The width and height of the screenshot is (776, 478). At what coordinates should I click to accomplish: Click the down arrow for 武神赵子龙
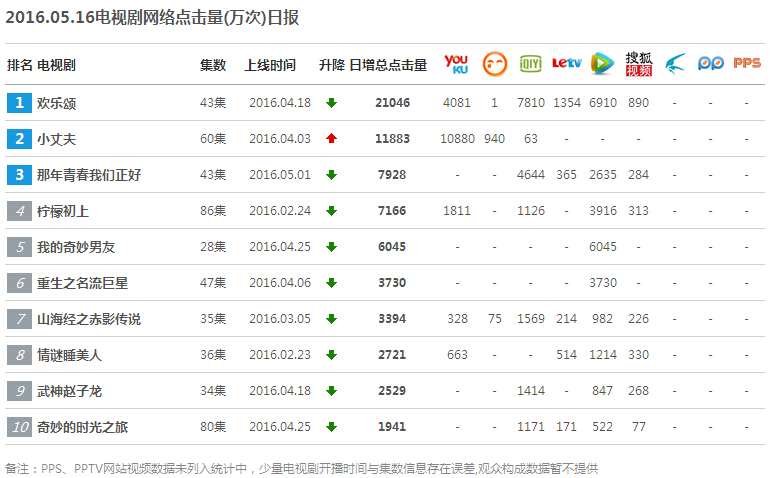tap(332, 391)
